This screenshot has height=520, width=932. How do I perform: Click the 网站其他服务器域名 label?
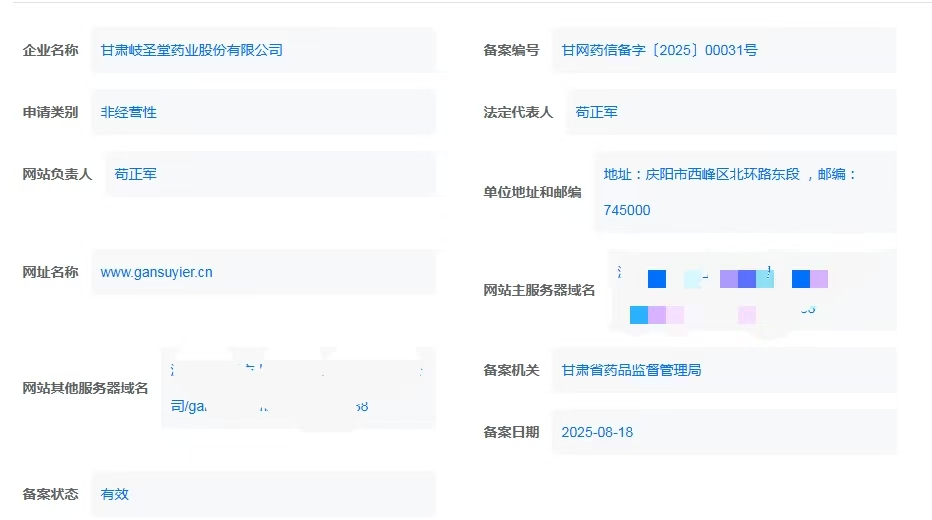point(85,388)
